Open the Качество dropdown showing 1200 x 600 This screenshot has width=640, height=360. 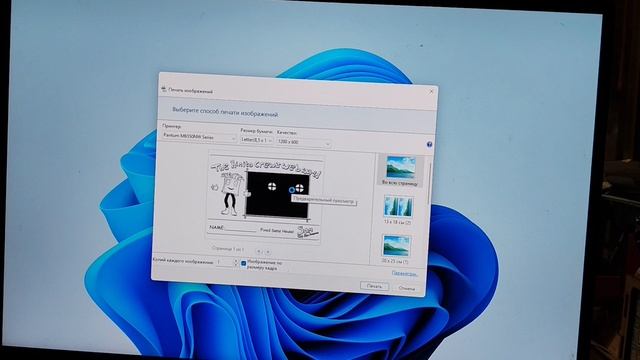click(x=303, y=142)
